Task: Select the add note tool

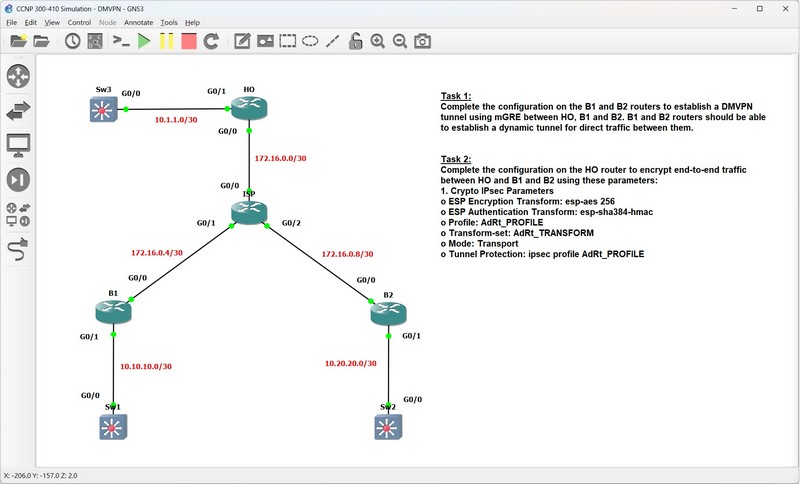Action: (242, 41)
